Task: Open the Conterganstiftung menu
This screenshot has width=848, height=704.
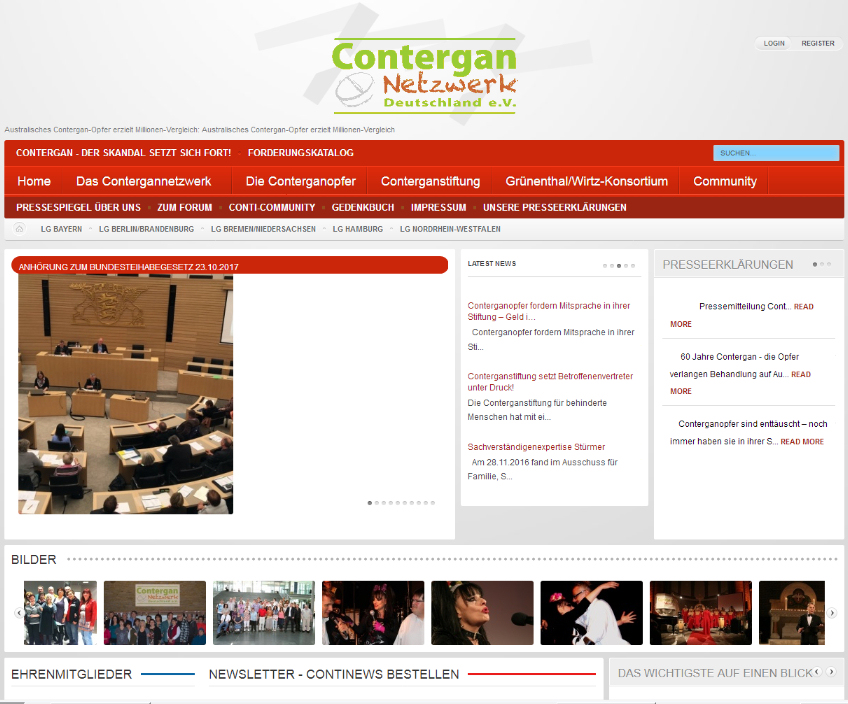Action: (430, 181)
